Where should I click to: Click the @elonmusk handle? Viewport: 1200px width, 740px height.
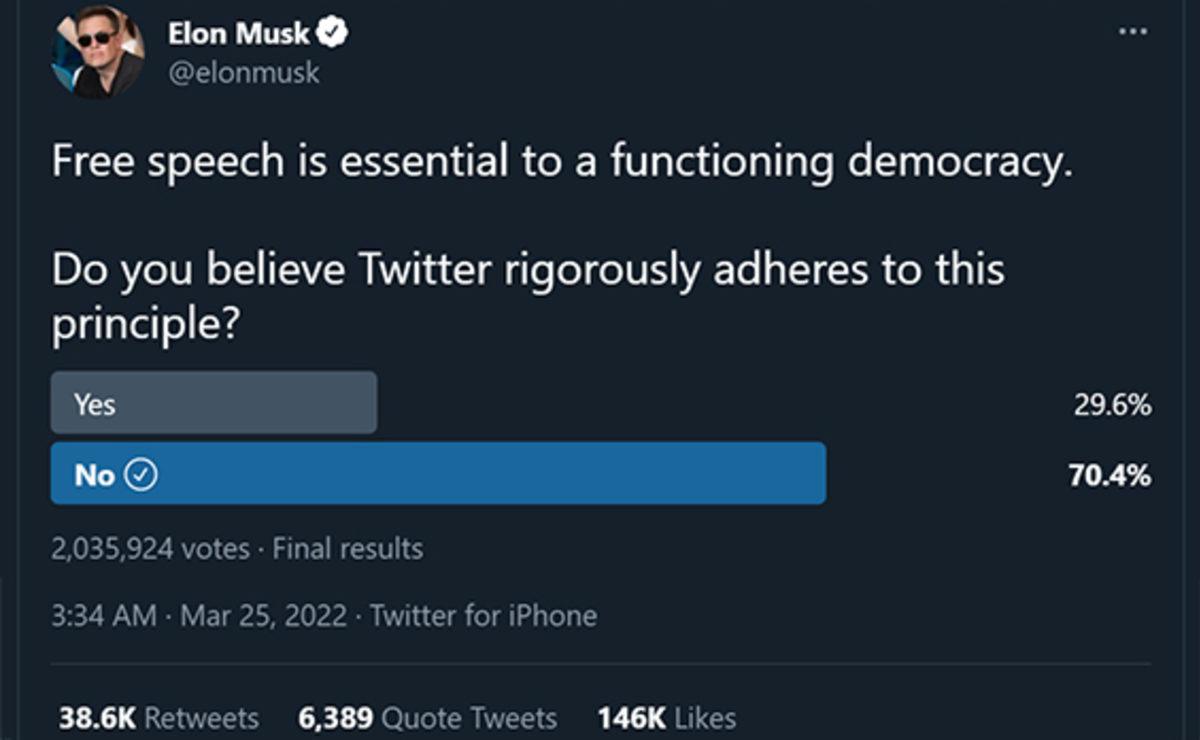tap(244, 72)
